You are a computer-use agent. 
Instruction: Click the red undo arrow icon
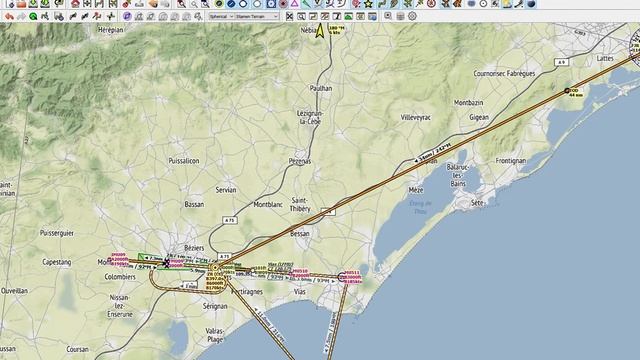(x=9, y=16)
